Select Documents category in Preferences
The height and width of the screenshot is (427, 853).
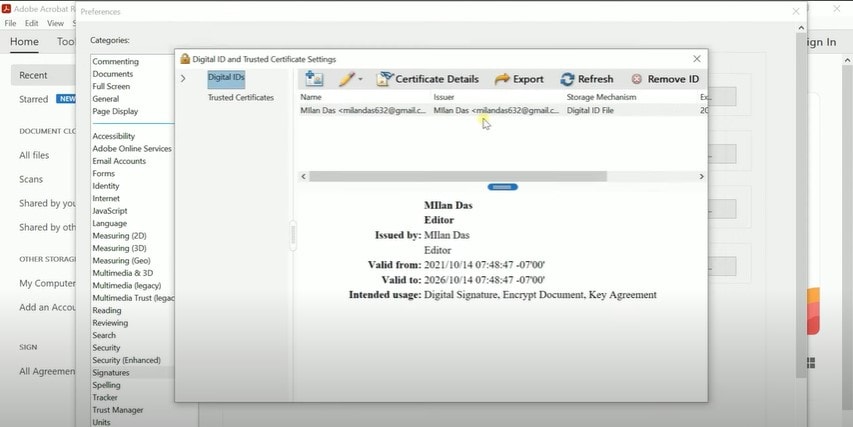[x=113, y=74]
